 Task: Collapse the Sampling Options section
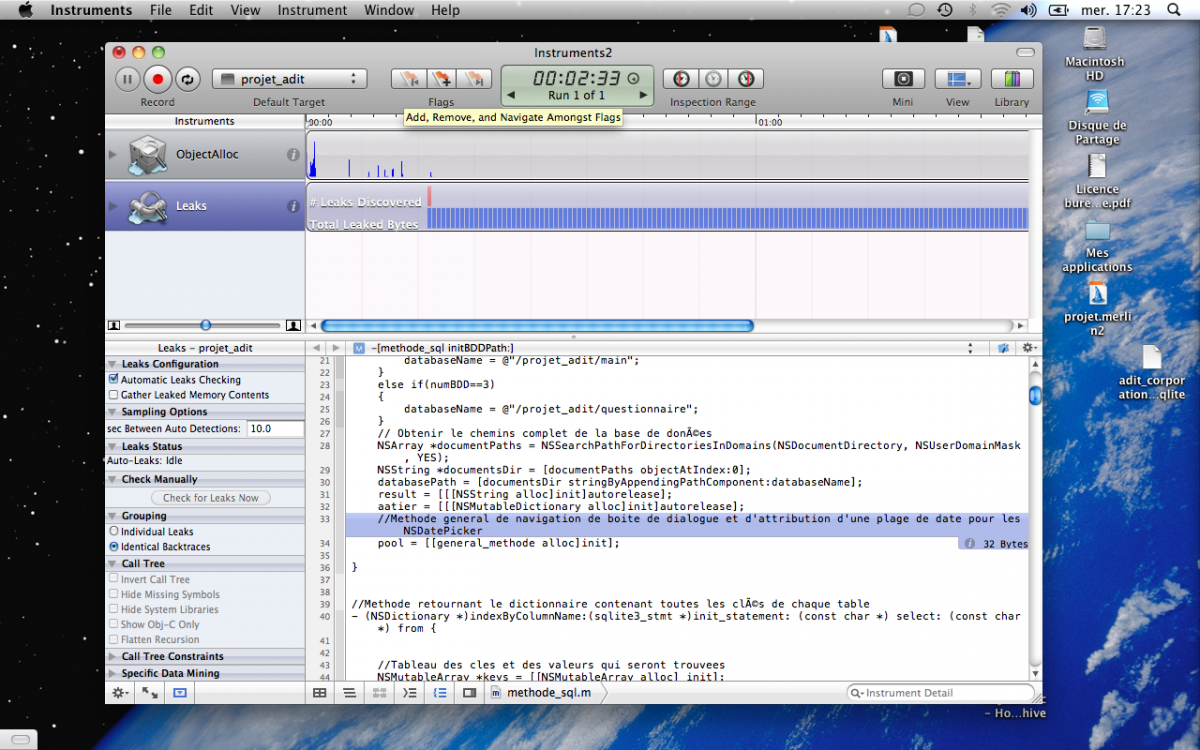[113, 412]
